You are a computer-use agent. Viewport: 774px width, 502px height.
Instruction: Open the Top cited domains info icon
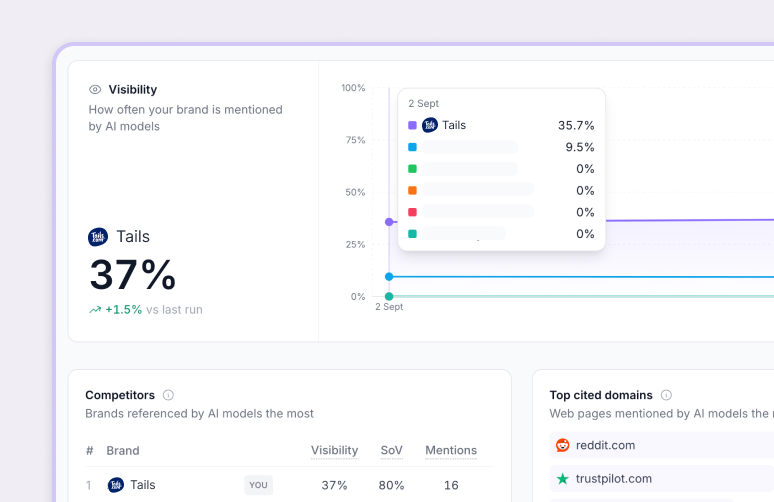pyautogui.click(x=666, y=395)
